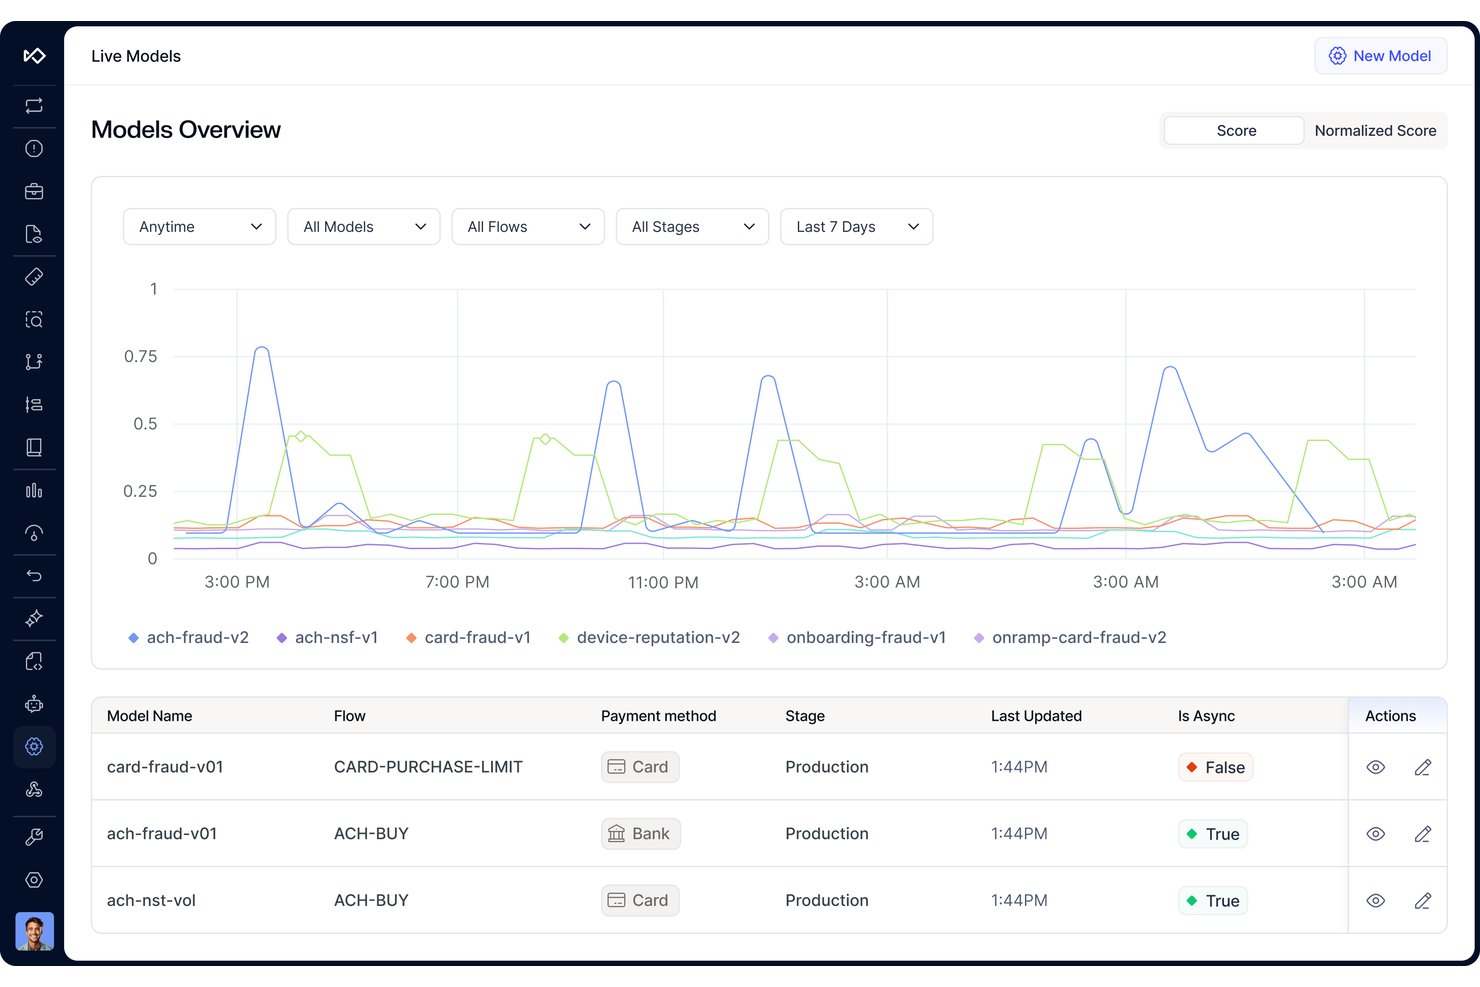Sort by Last Updated column header
1480x987 pixels.
(x=1036, y=716)
